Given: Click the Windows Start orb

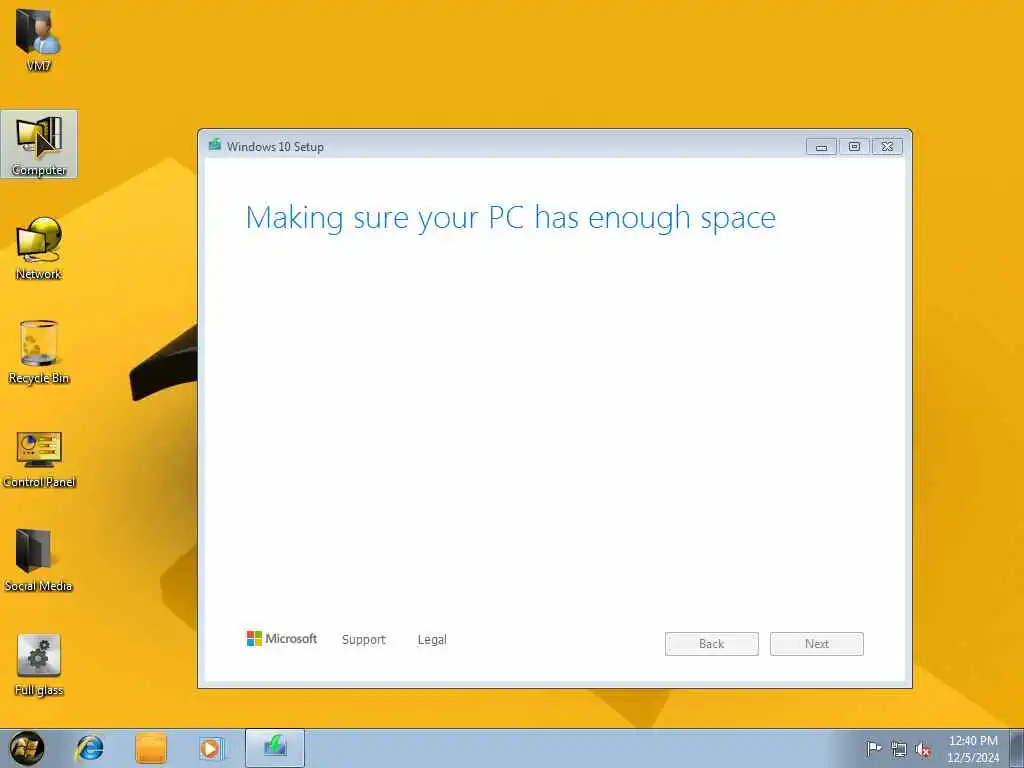Looking at the screenshot, I should pyautogui.click(x=27, y=748).
